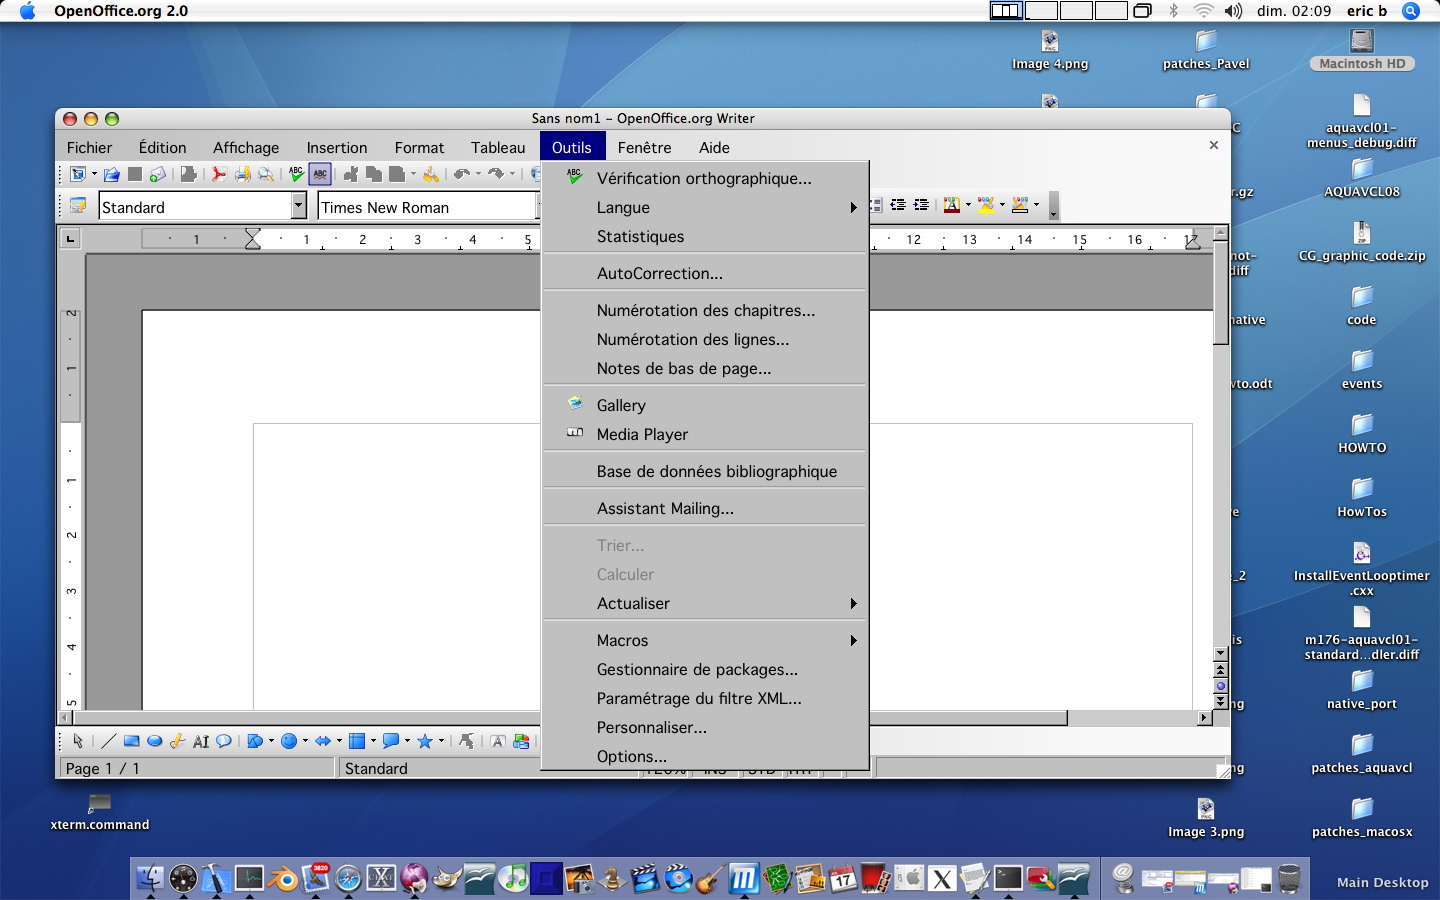This screenshot has height=900, width=1440.
Task: Toggle AutoSpellcheck wavy ABC icon
Action: [320, 174]
